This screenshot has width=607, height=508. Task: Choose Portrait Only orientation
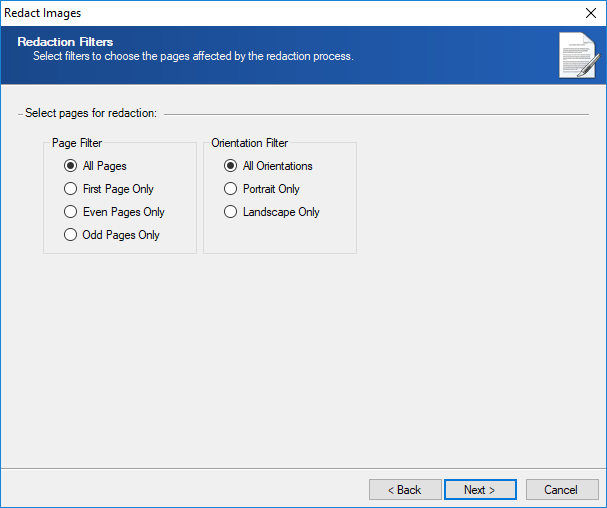point(230,189)
